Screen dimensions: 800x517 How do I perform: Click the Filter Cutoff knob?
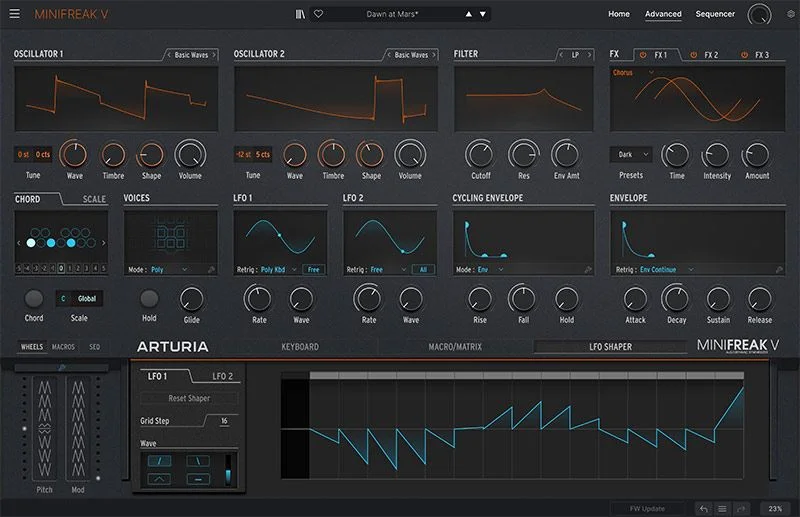coord(481,154)
